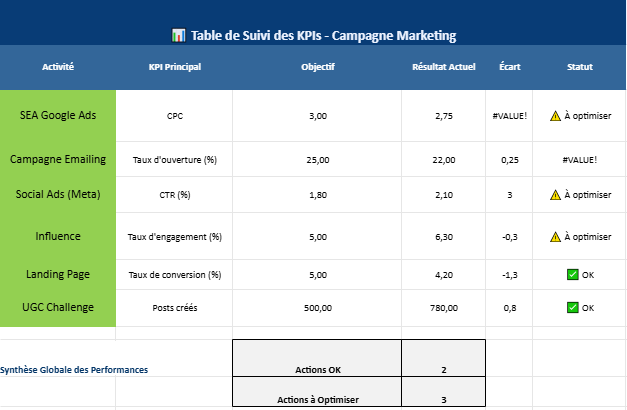Select the Activité header cell
This screenshot has height=410, width=627.
click(x=58, y=67)
